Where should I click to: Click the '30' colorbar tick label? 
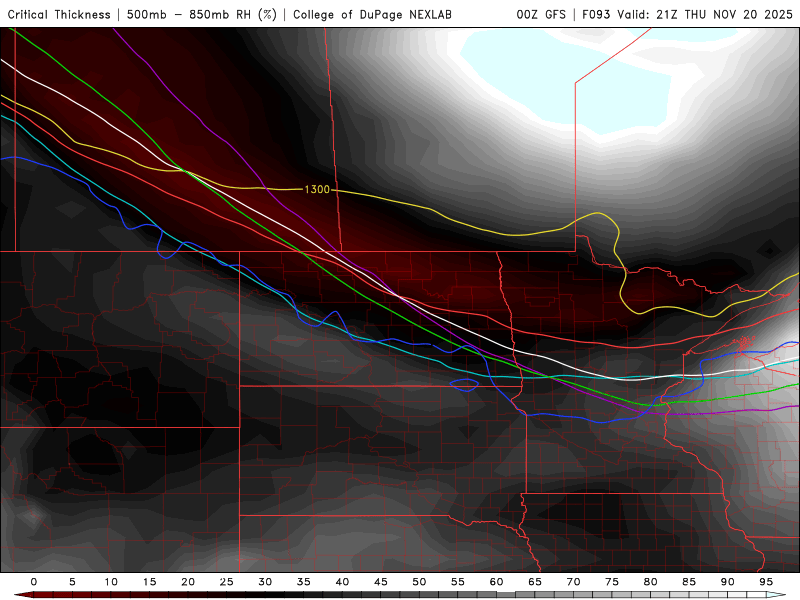point(265,582)
